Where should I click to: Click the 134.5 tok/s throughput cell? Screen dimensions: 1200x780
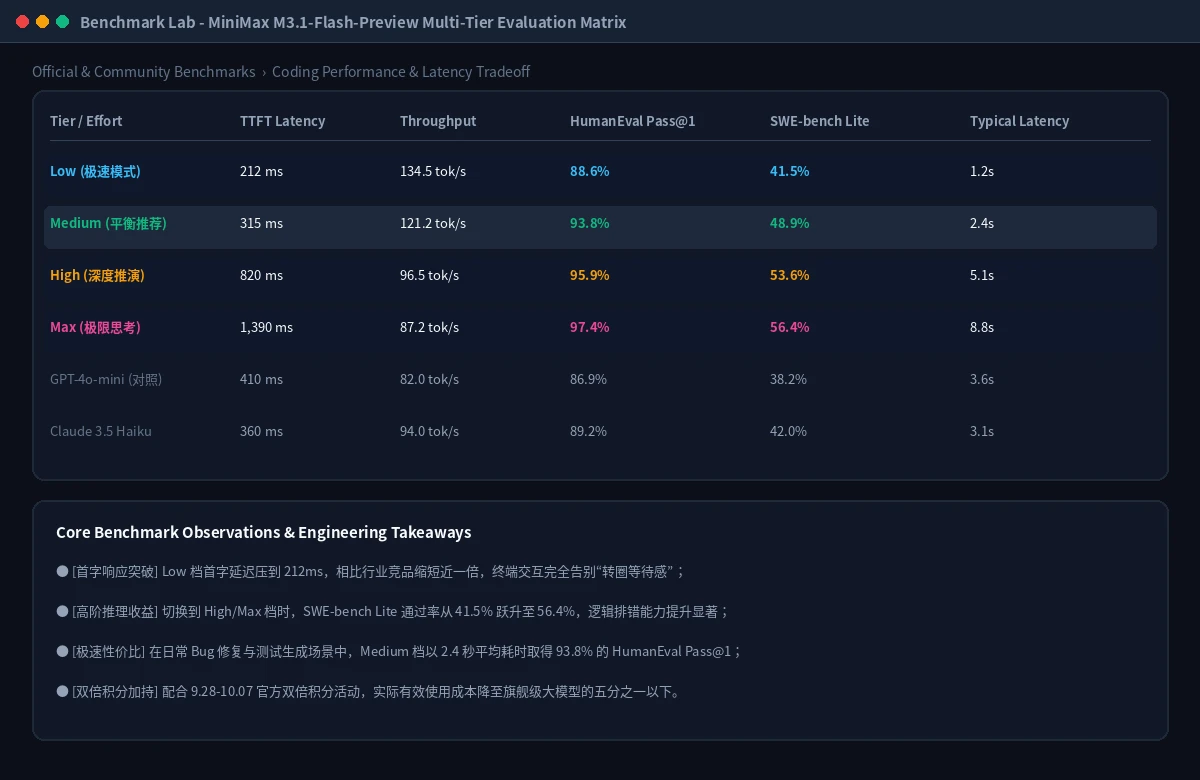click(x=433, y=171)
